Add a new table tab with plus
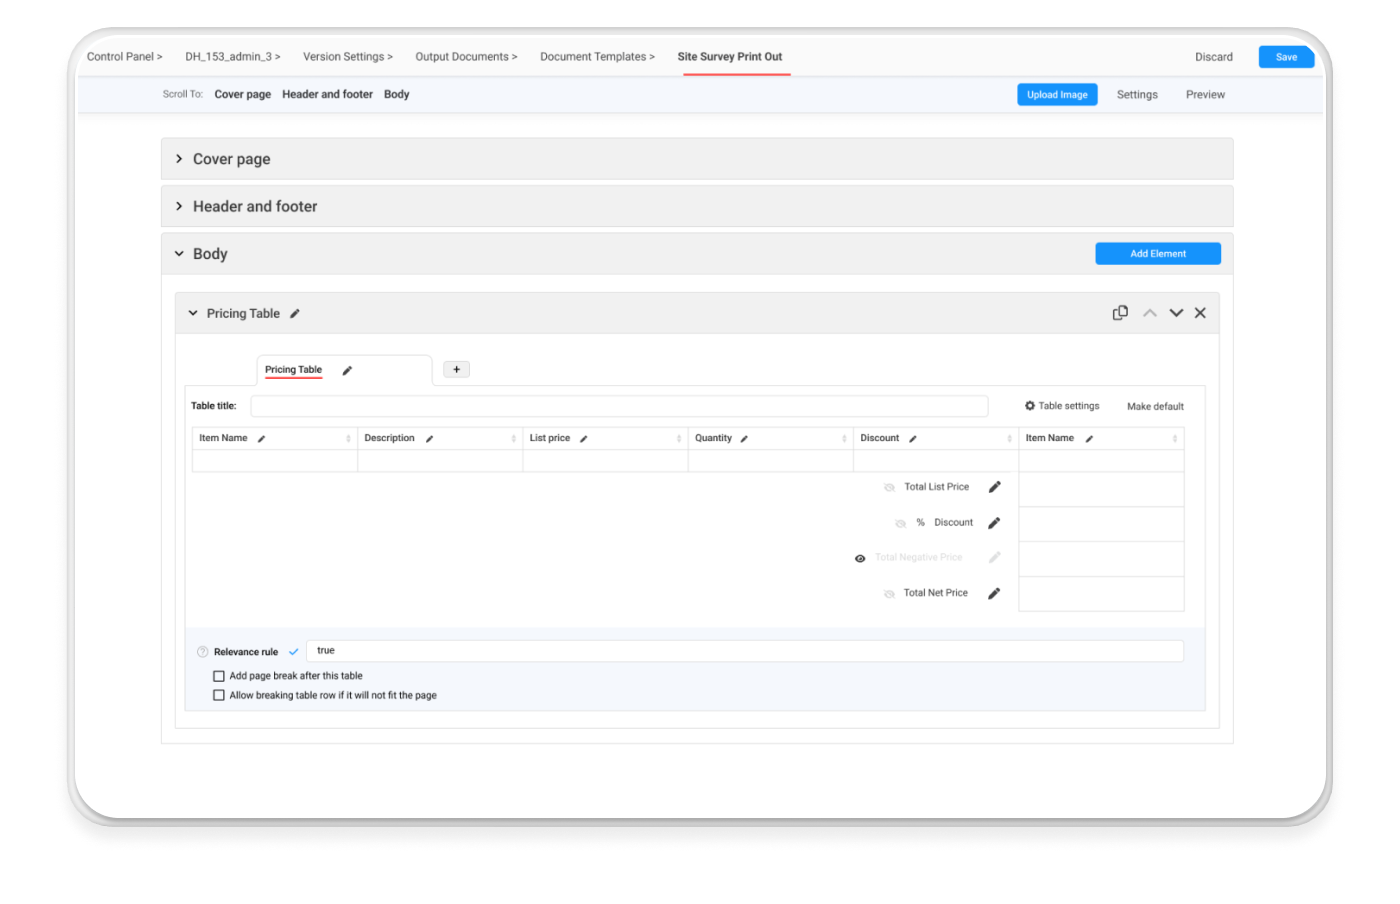 pos(456,370)
